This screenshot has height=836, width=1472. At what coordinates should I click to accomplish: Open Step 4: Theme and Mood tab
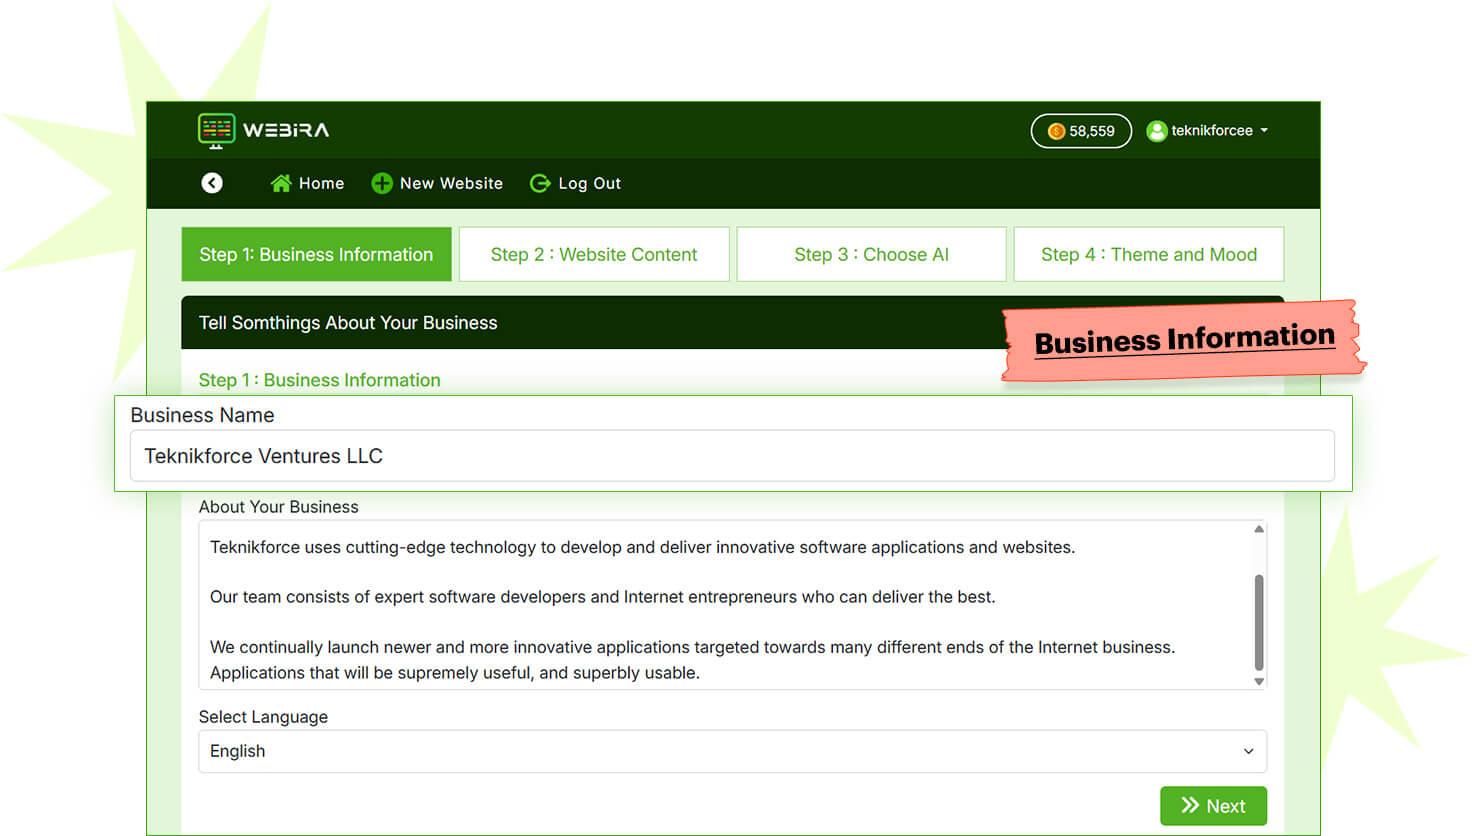click(1148, 254)
